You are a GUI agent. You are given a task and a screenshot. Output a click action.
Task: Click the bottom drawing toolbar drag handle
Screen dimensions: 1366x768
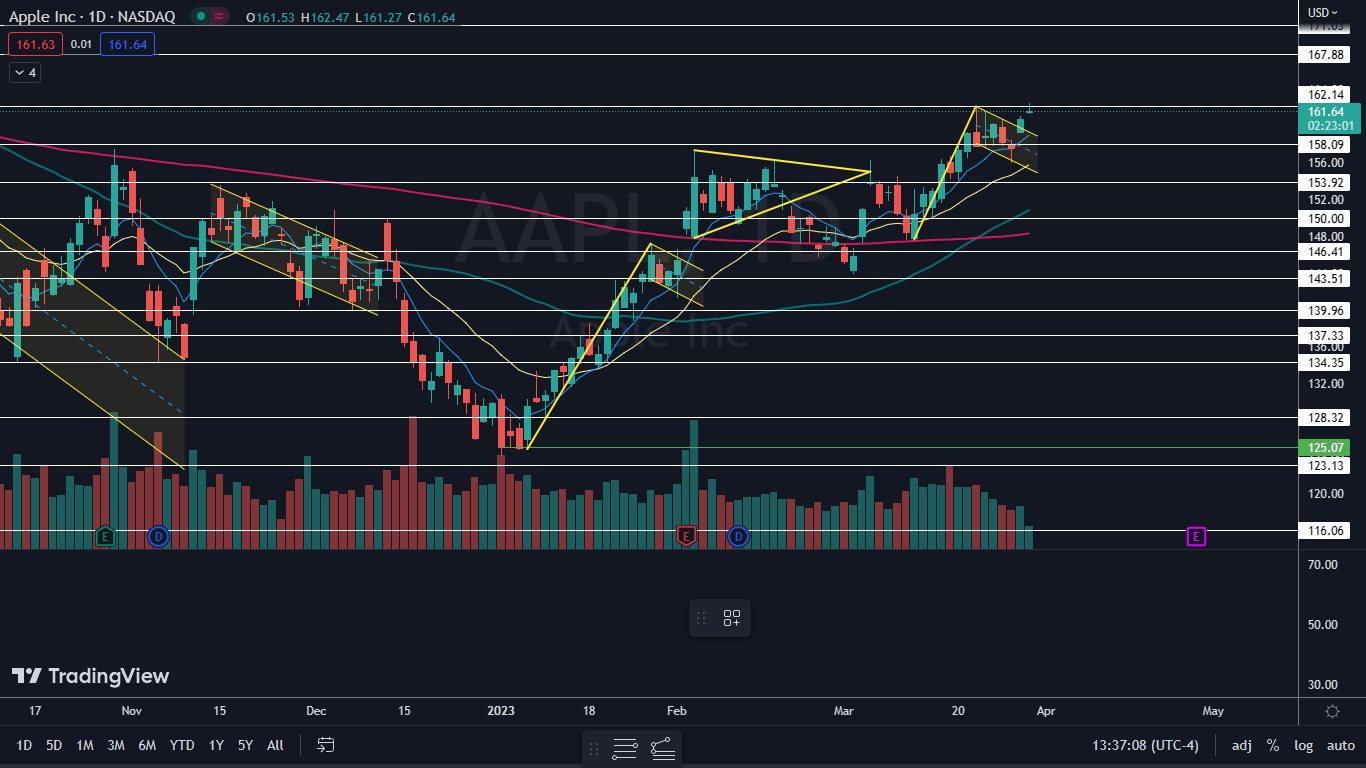[x=594, y=748]
